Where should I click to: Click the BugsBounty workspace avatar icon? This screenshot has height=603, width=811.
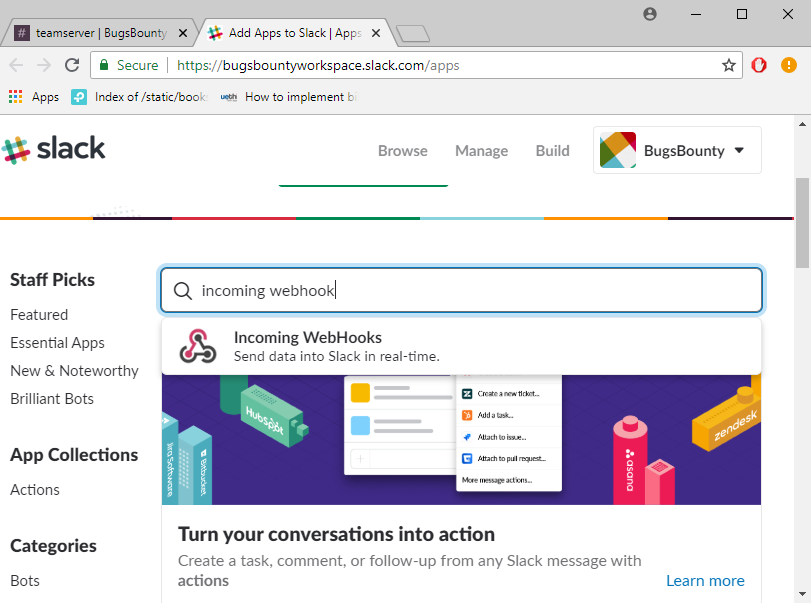tap(618, 151)
